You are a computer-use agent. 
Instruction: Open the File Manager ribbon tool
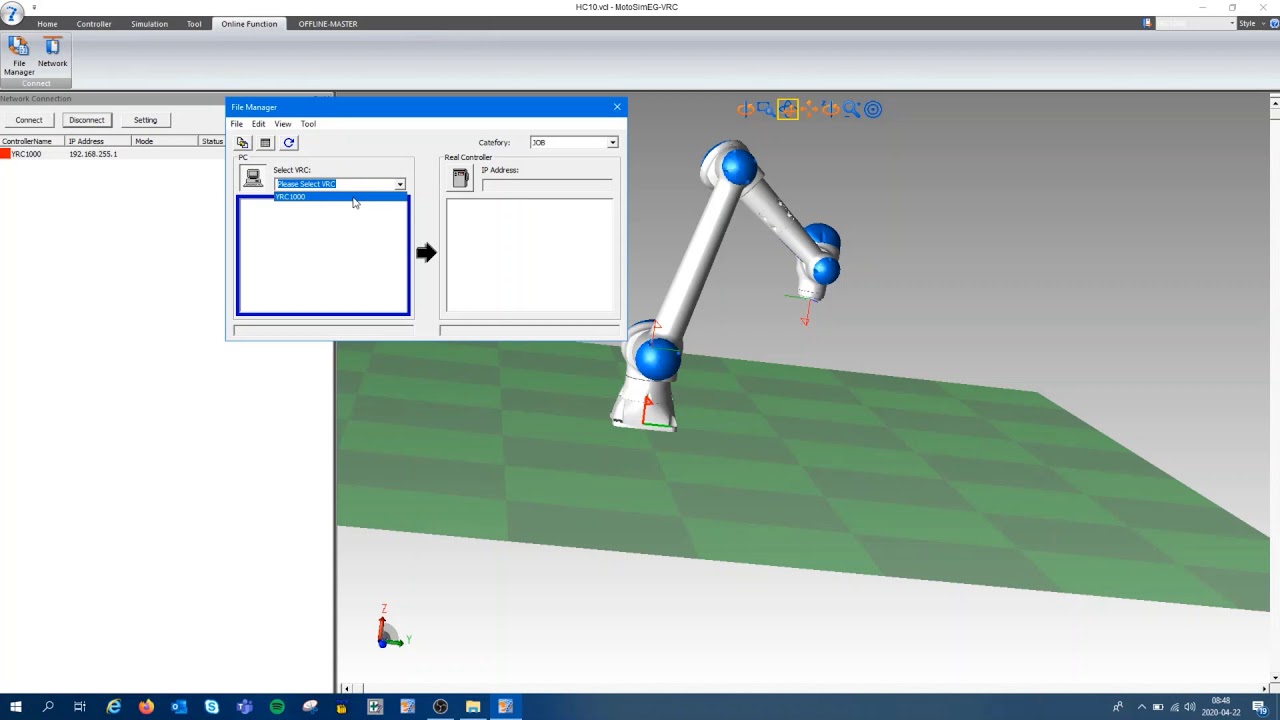[x=19, y=56]
